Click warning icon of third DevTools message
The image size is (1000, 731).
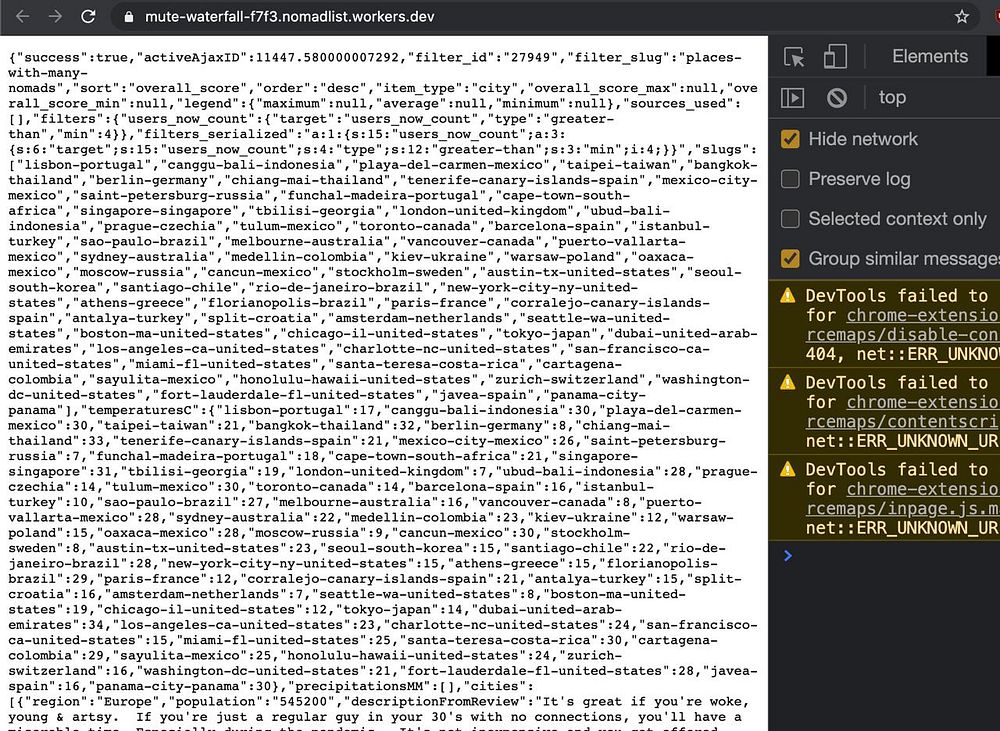click(788, 469)
